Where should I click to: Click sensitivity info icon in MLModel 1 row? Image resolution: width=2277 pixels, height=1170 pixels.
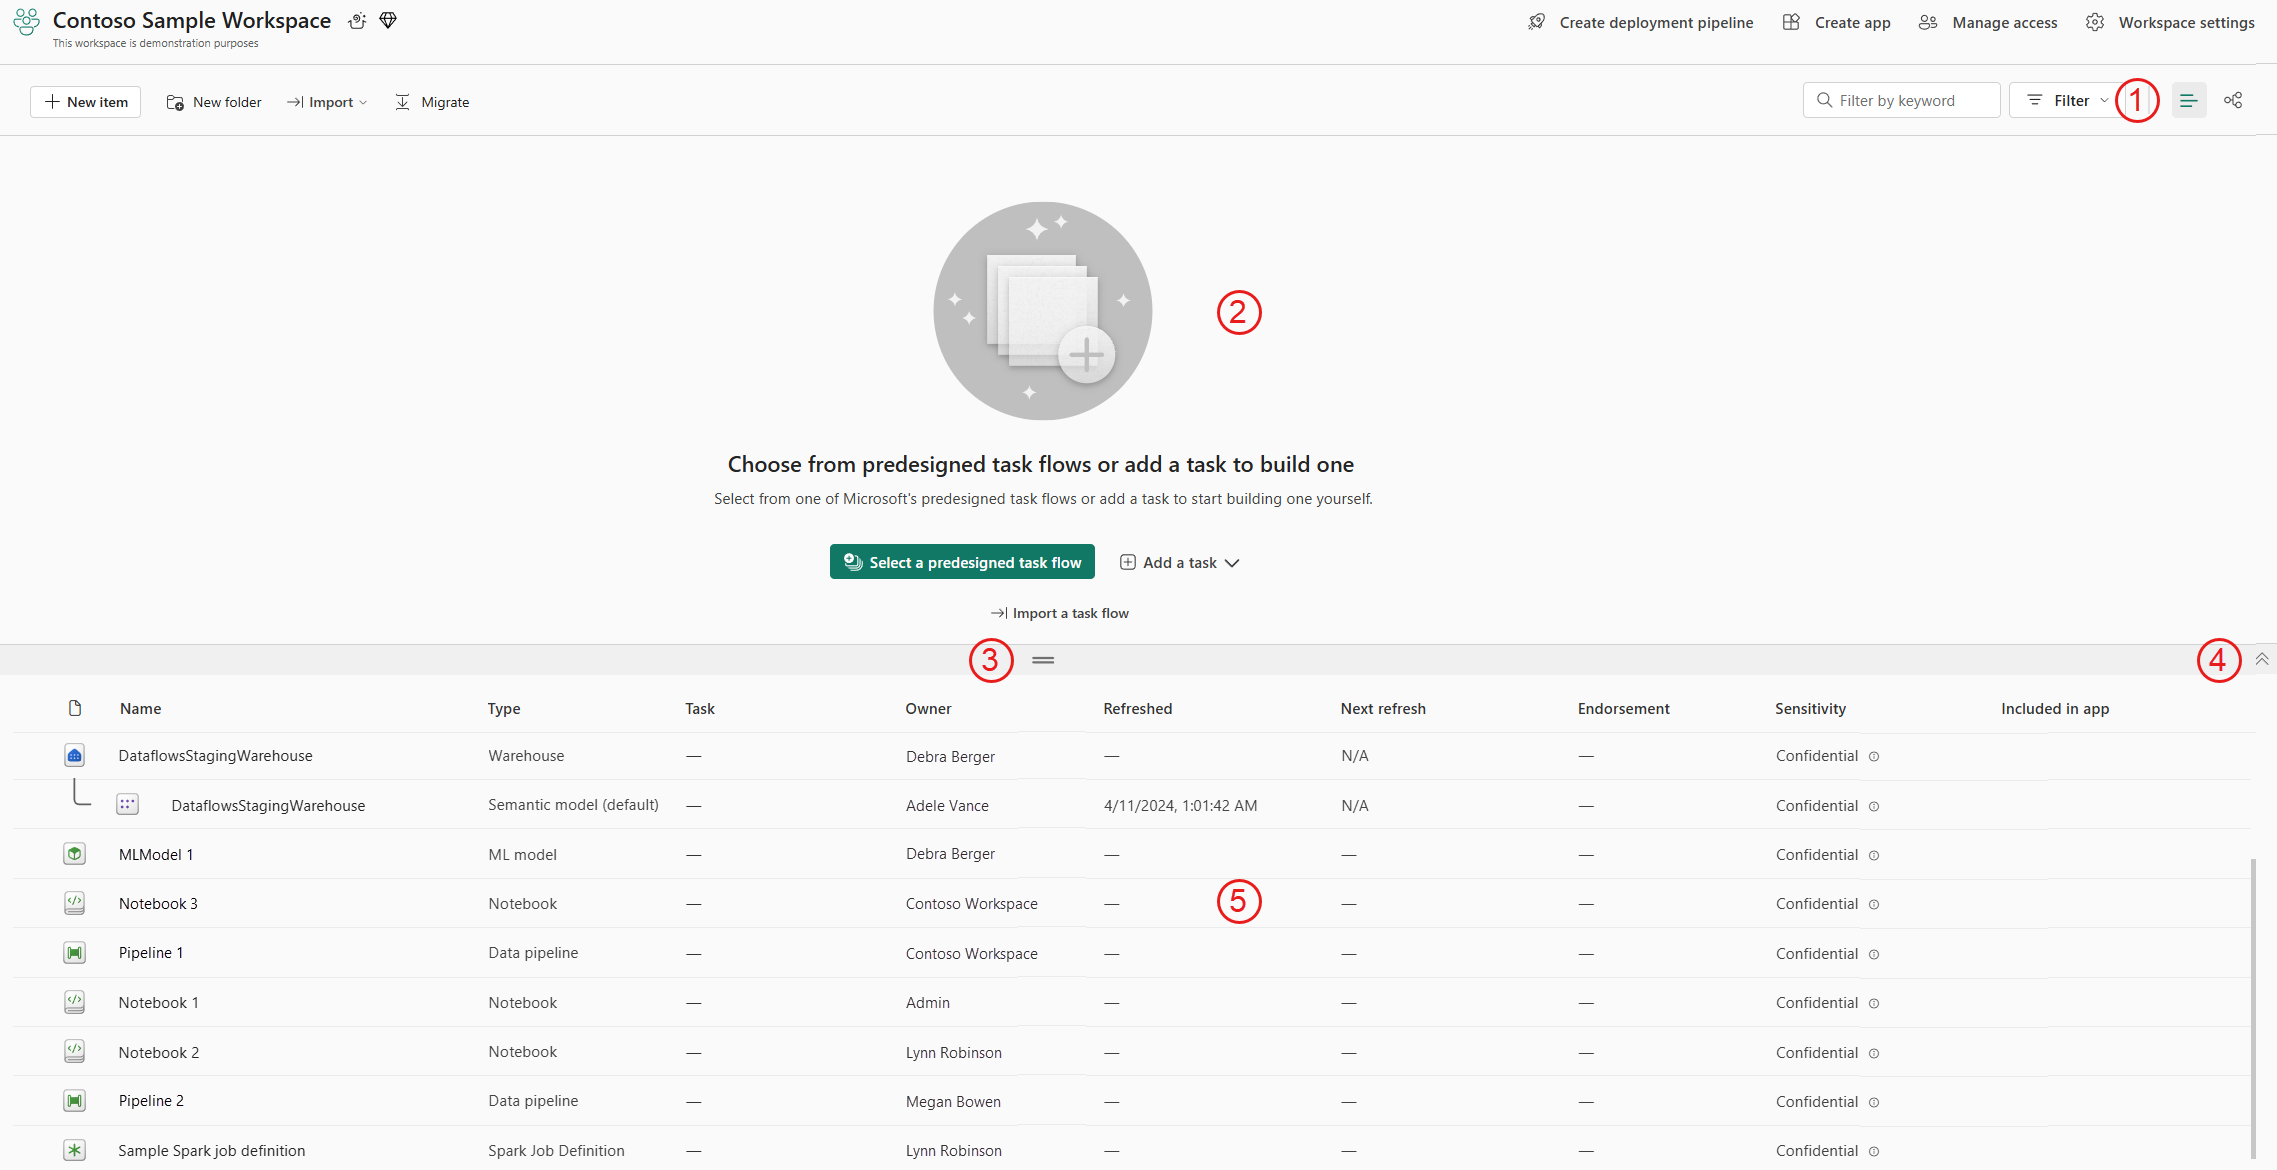(1874, 855)
